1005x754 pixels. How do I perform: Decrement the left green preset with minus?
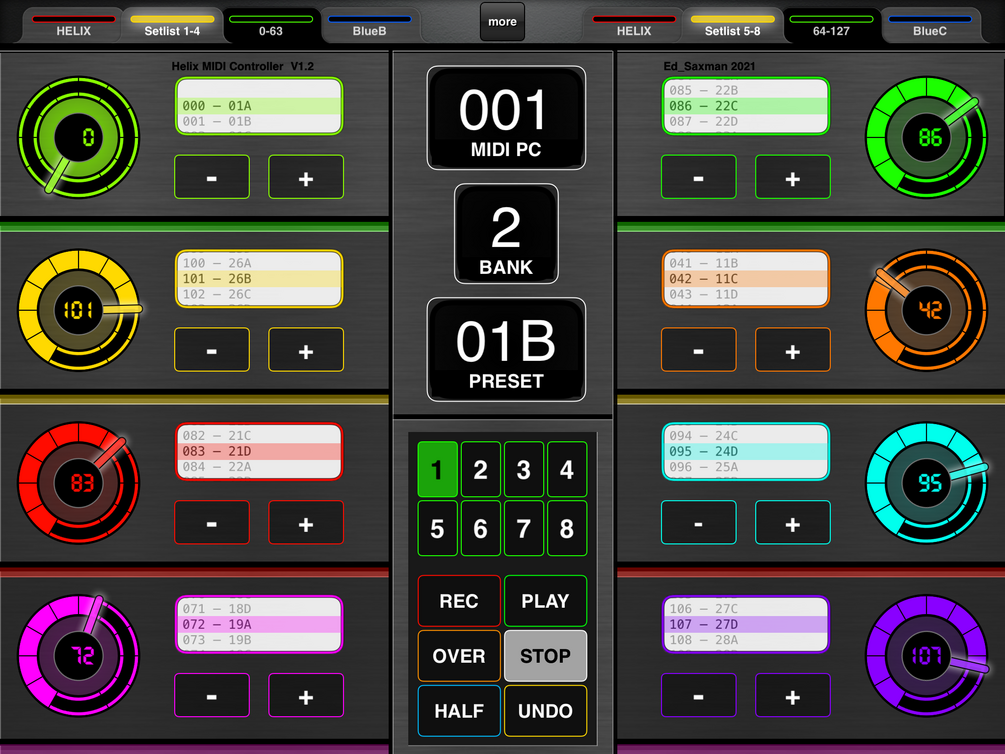[x=212, y=177]
